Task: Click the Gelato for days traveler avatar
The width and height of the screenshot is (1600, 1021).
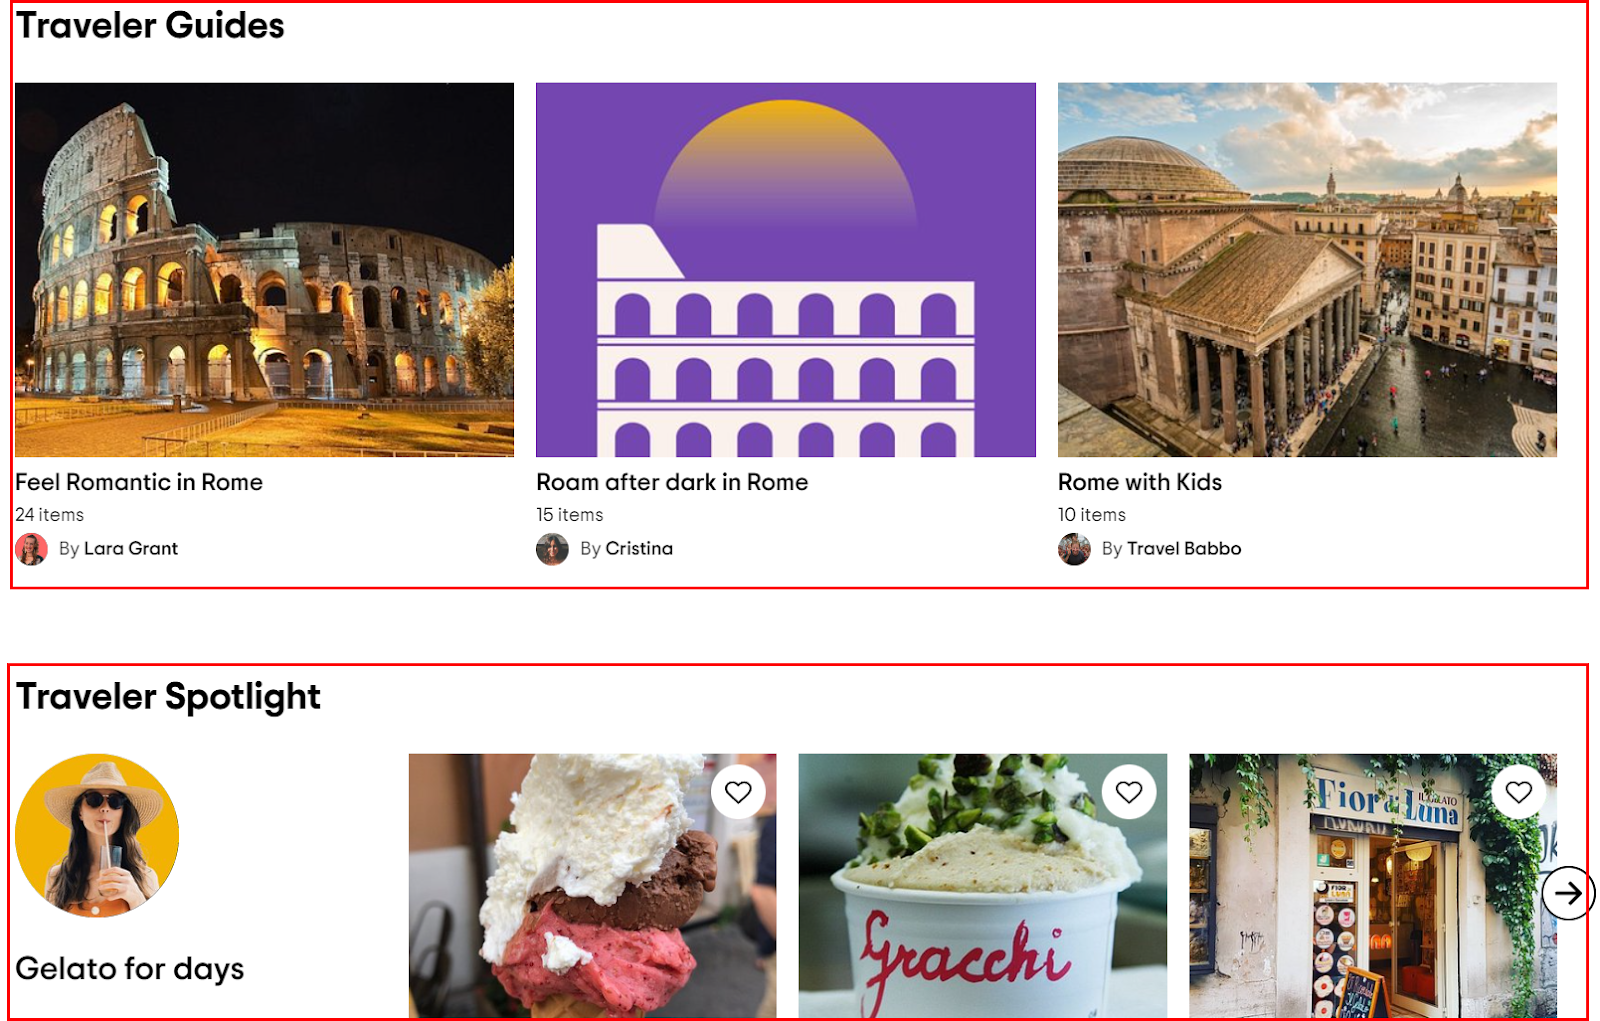Action: (x=97, y=835)
